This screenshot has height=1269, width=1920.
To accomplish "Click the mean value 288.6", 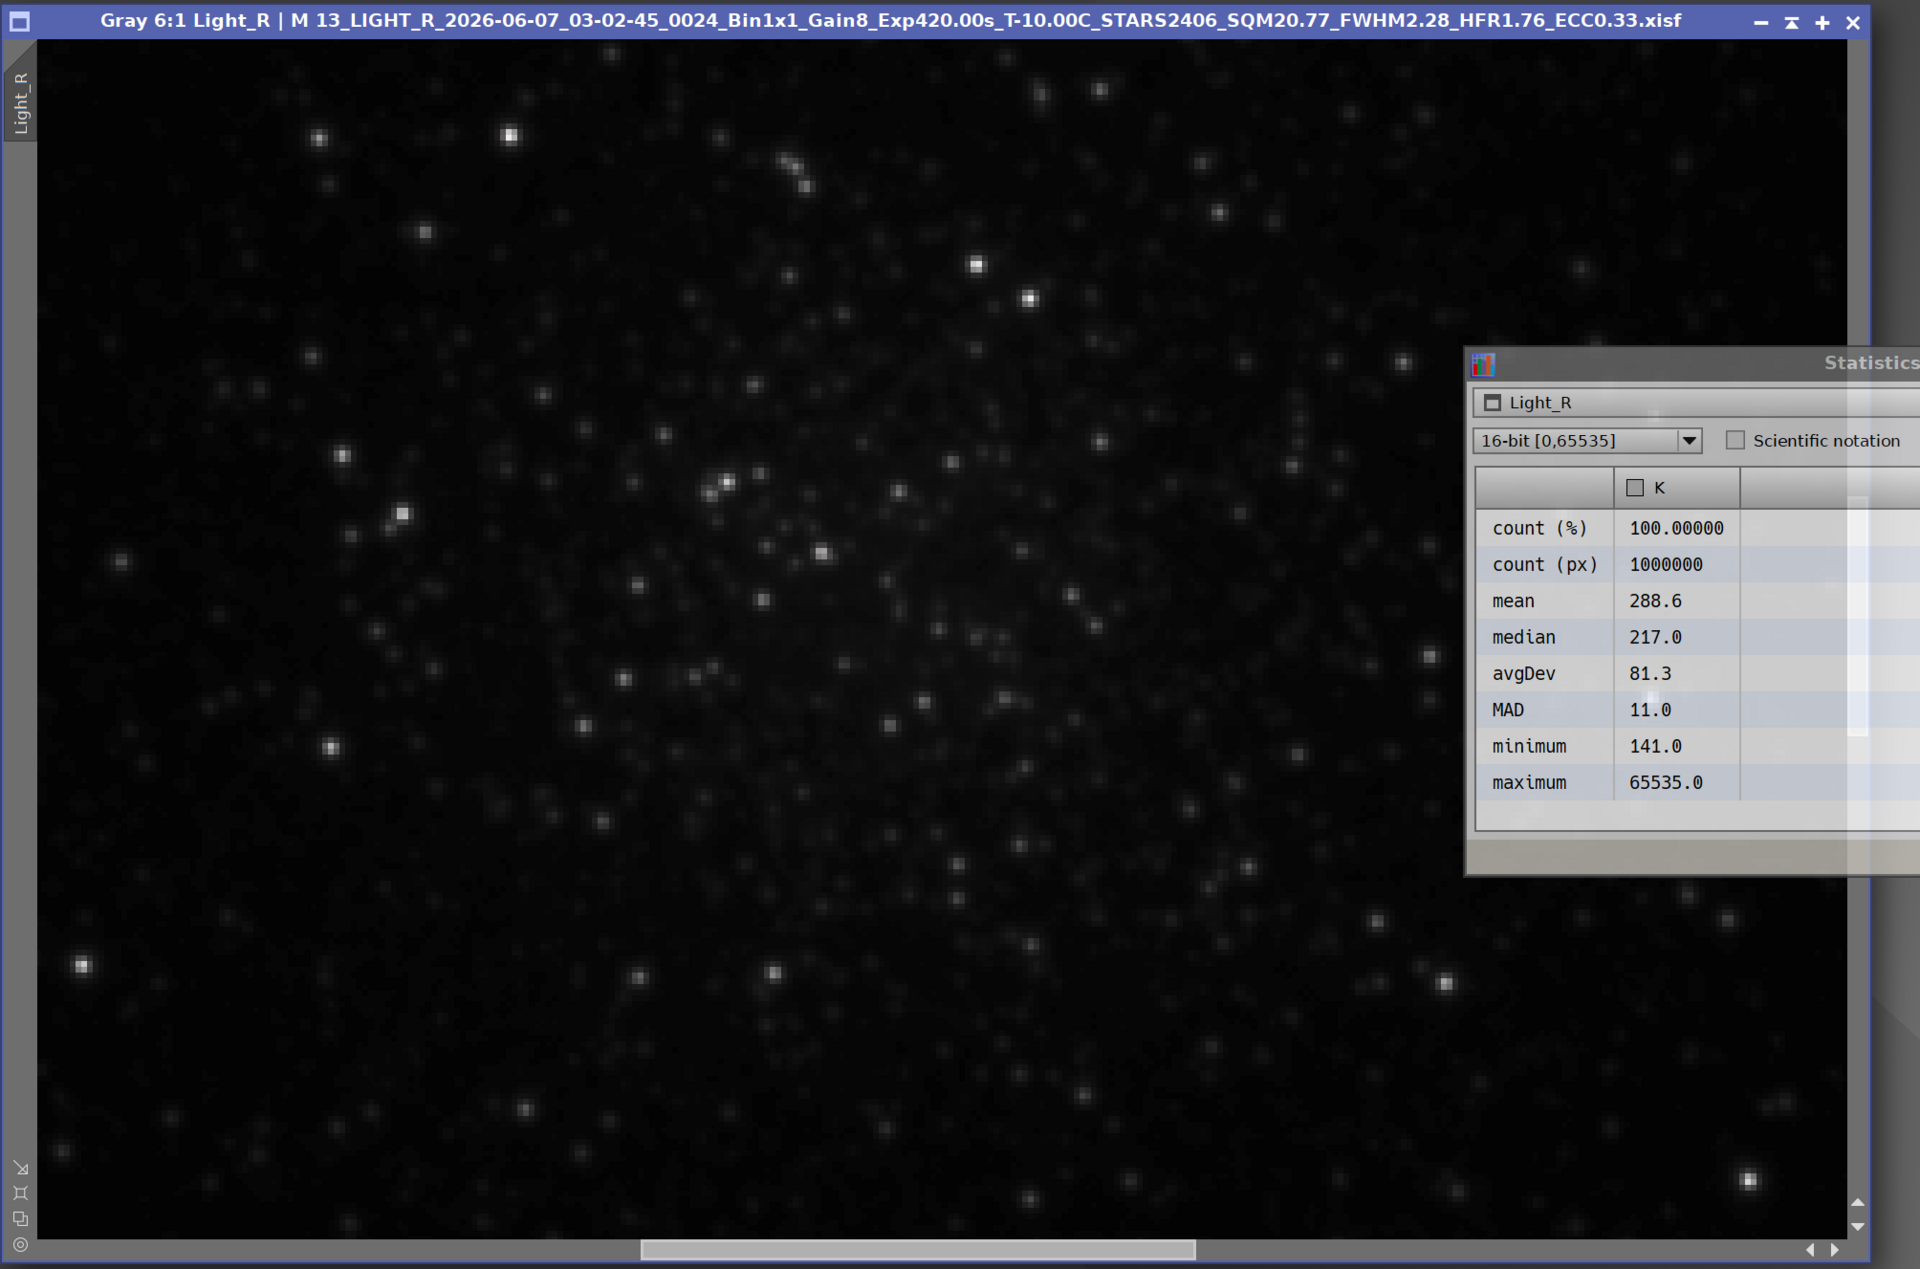I will click(1655, 601).
